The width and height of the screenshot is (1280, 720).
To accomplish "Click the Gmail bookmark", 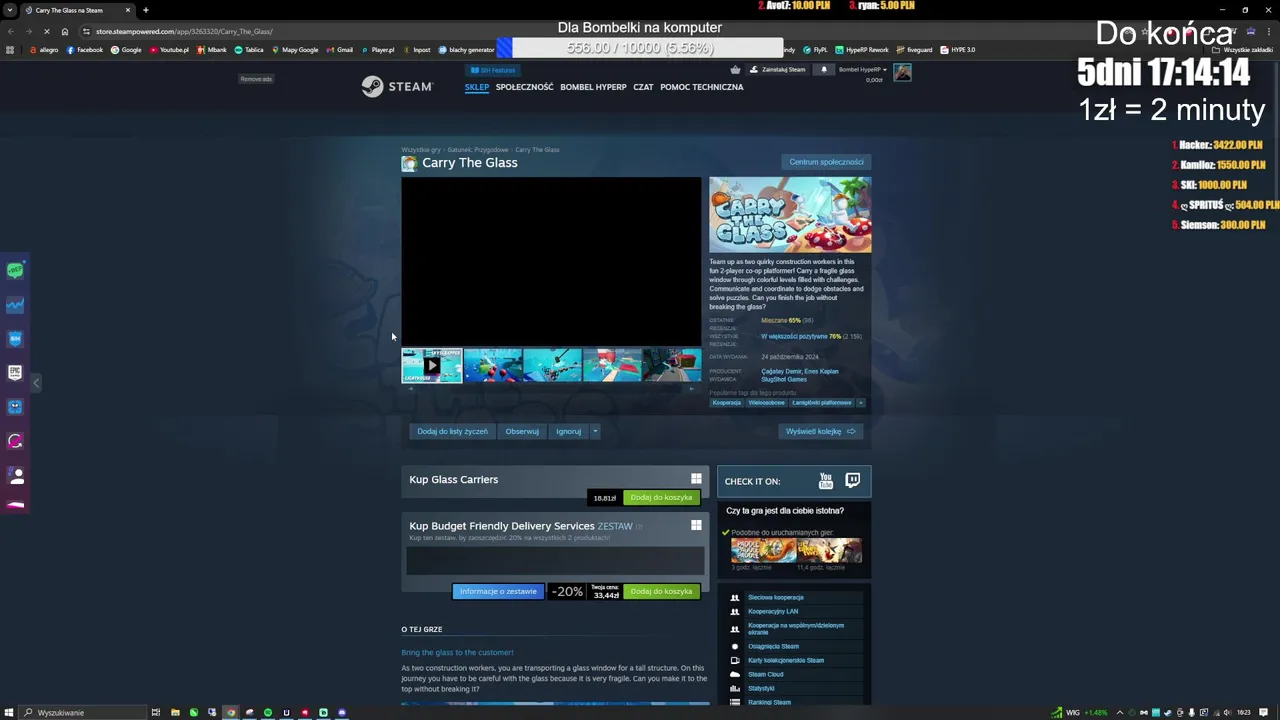I will (x=340, y=50).
